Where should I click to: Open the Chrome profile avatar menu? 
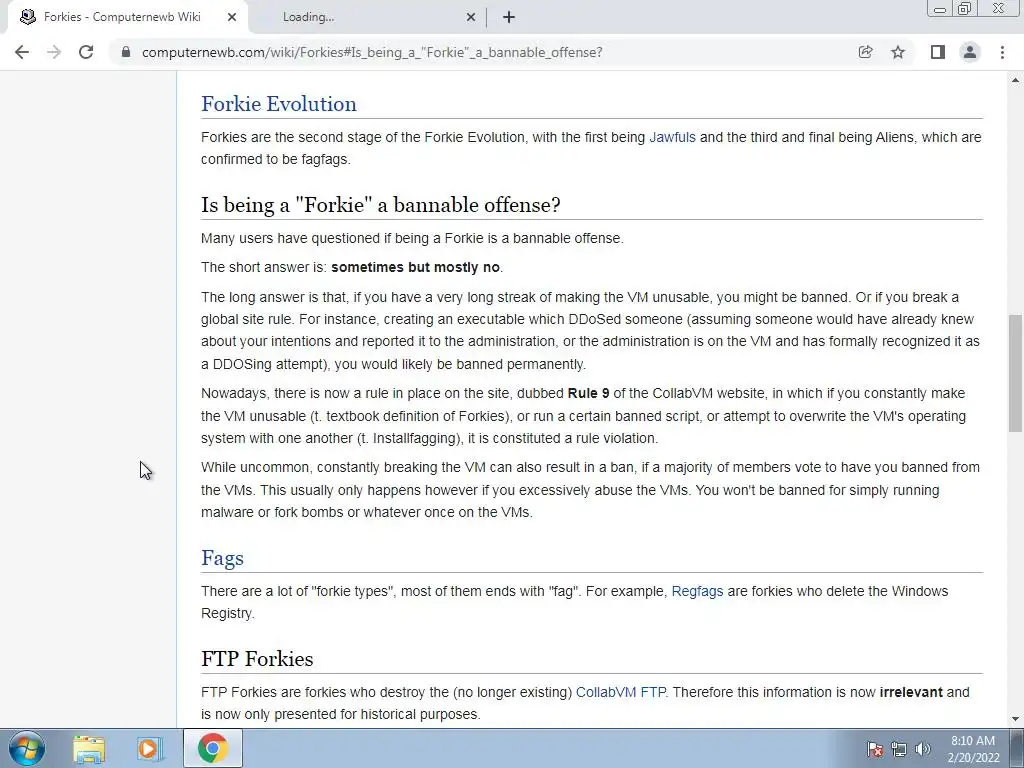(970, 52)
